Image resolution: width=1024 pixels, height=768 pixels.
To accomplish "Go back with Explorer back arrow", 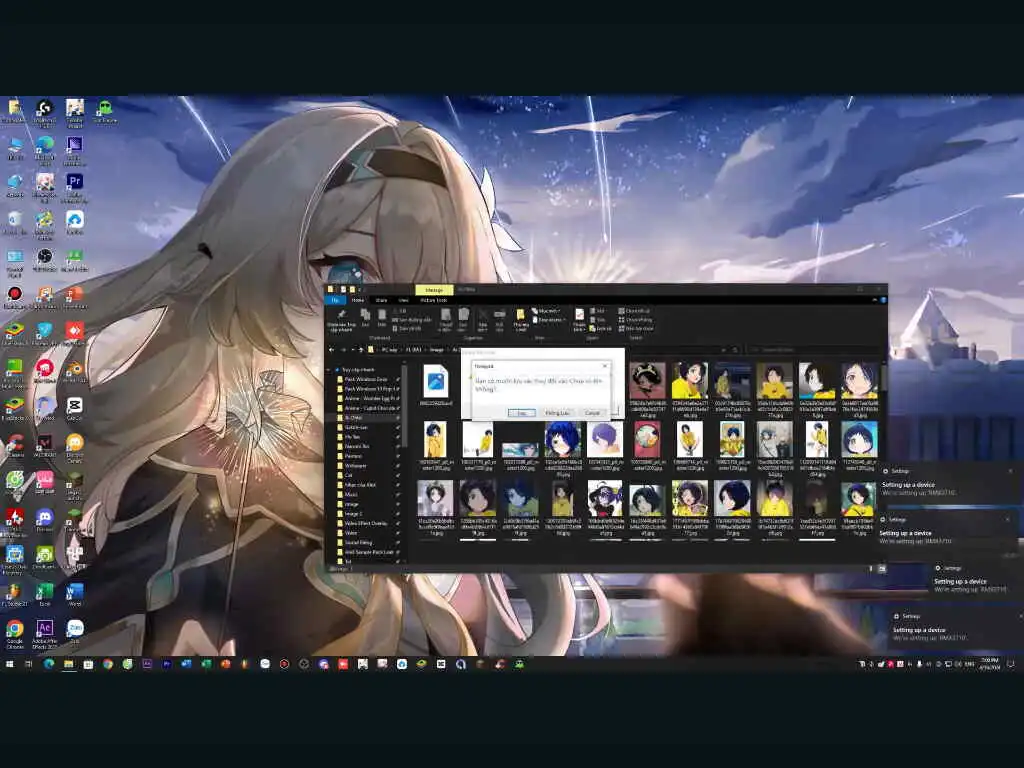I will (331, 349).
